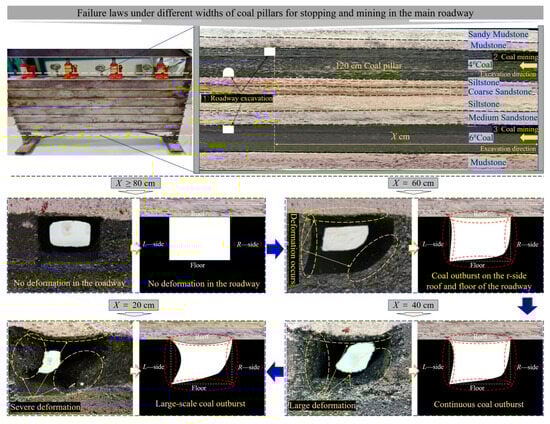Viewport: 550px width, 424px height.
Task: Open the 'Severe deformation' roadway photo
Action: coord(70,368)
